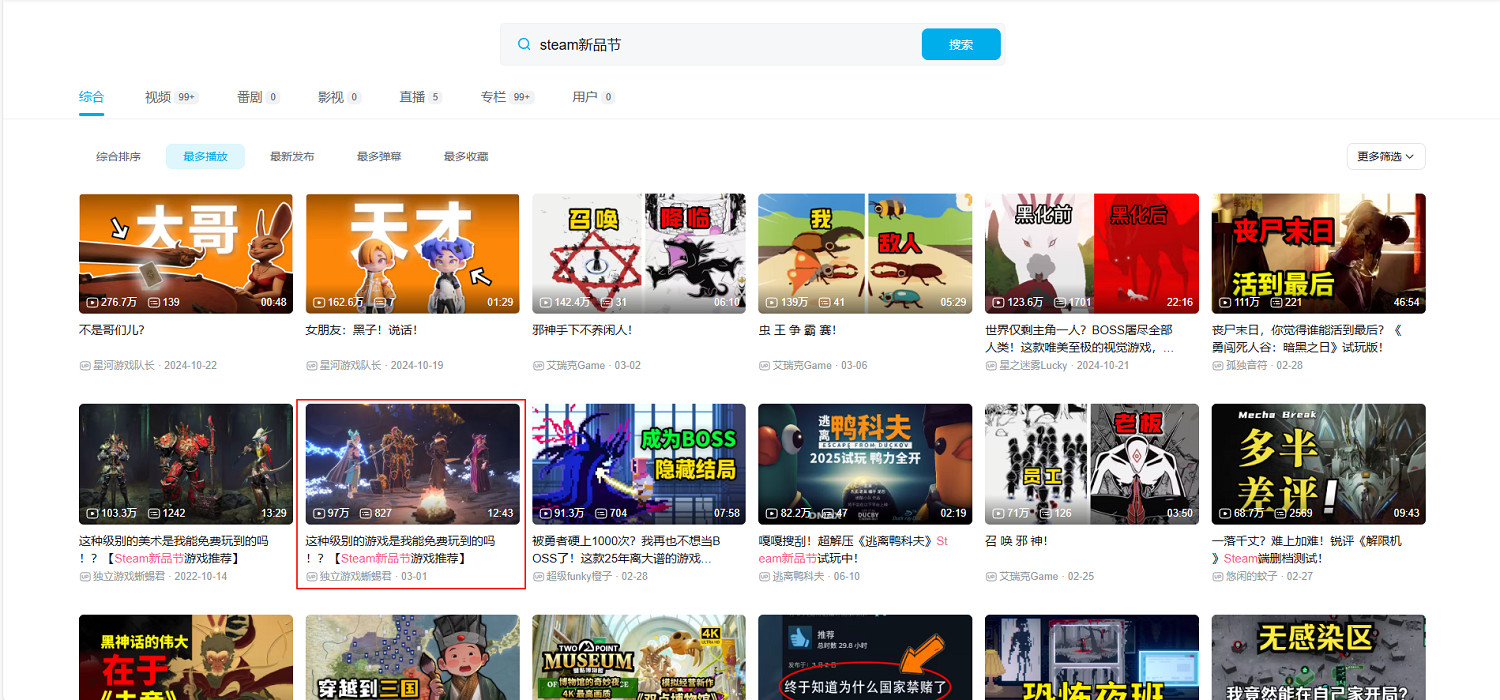Click inside the search input field
Screen dimensions: 1500x700
tap(700, 44)
